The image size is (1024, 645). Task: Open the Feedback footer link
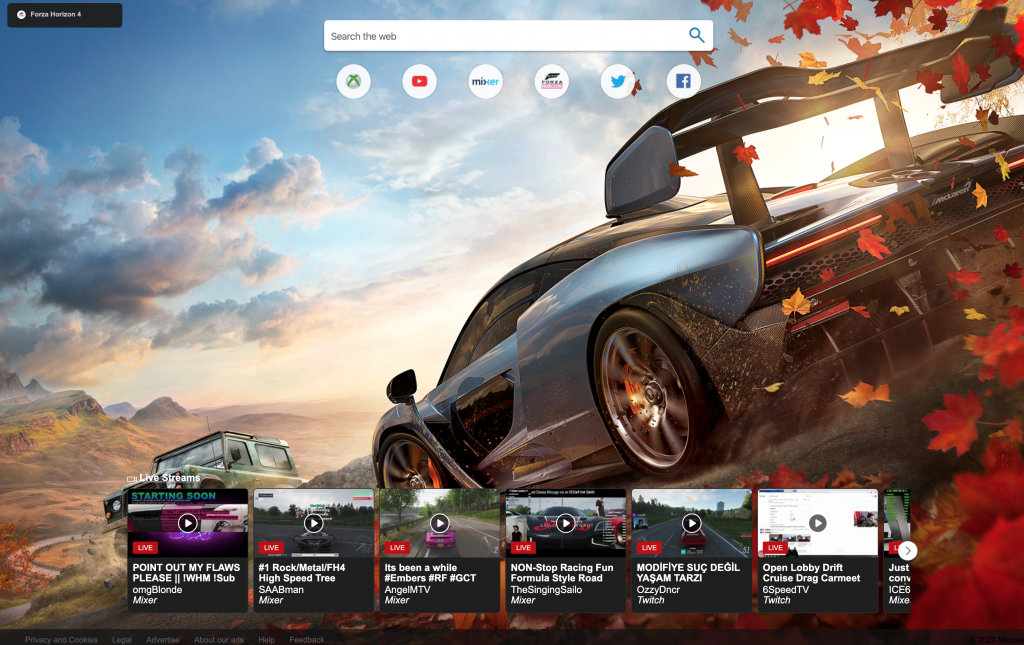point(307,639)
